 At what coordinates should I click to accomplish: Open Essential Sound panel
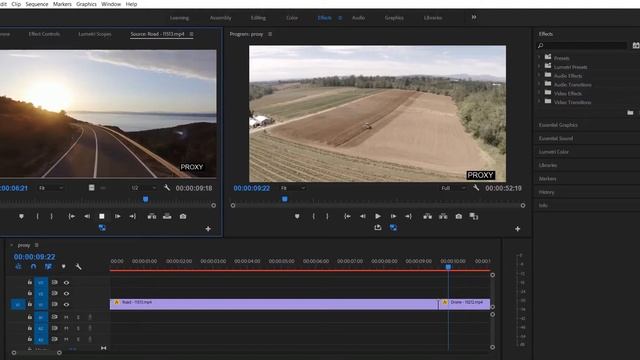tap(556, 138)
